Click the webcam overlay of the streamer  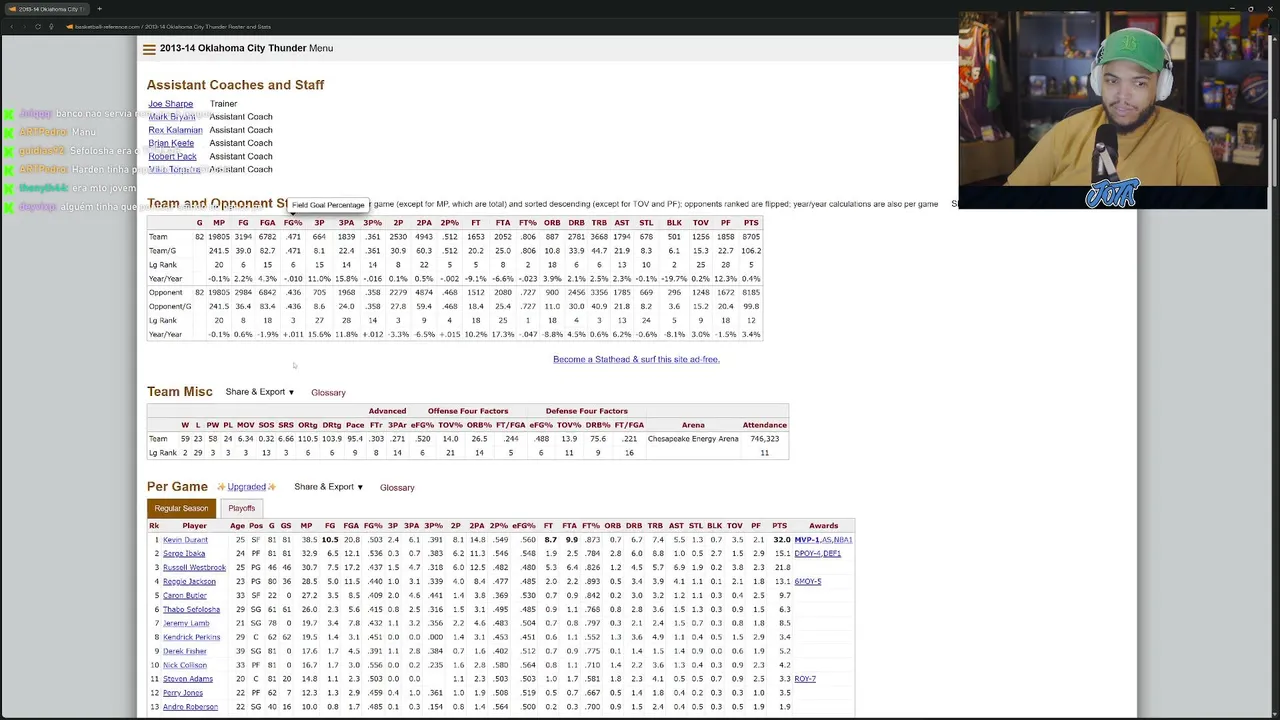1113,110
